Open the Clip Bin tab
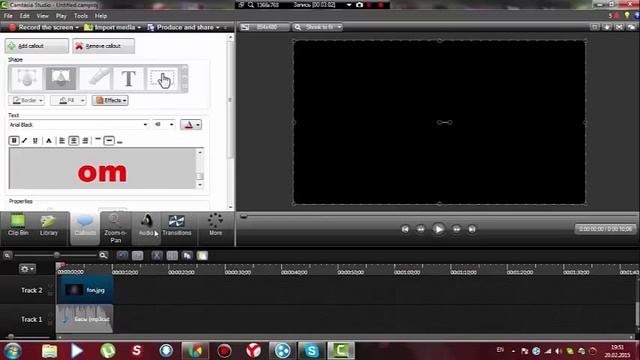The height and width of the screenshot is (360, 640). pos(18,226)
